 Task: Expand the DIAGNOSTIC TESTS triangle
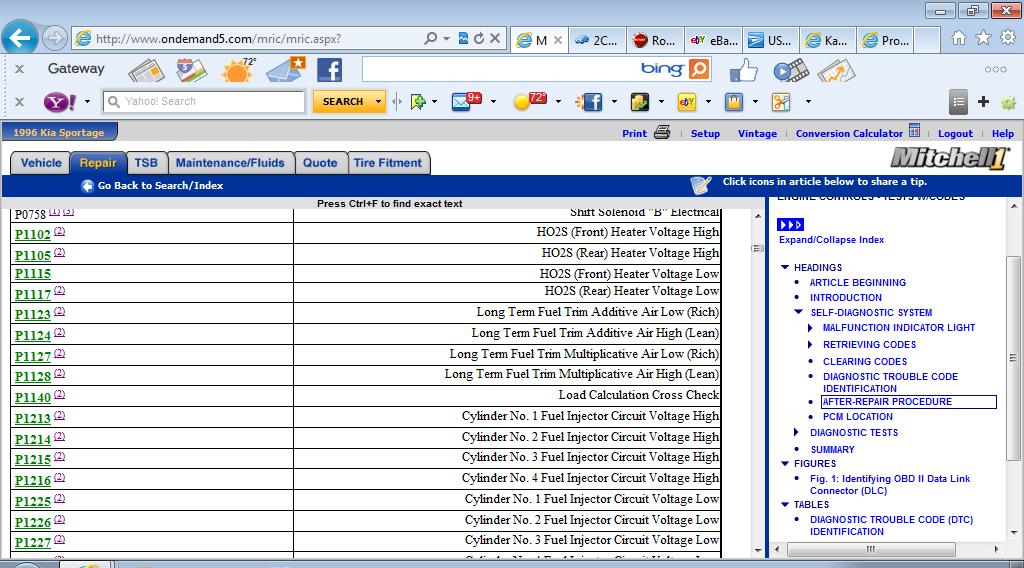(798, 433)
